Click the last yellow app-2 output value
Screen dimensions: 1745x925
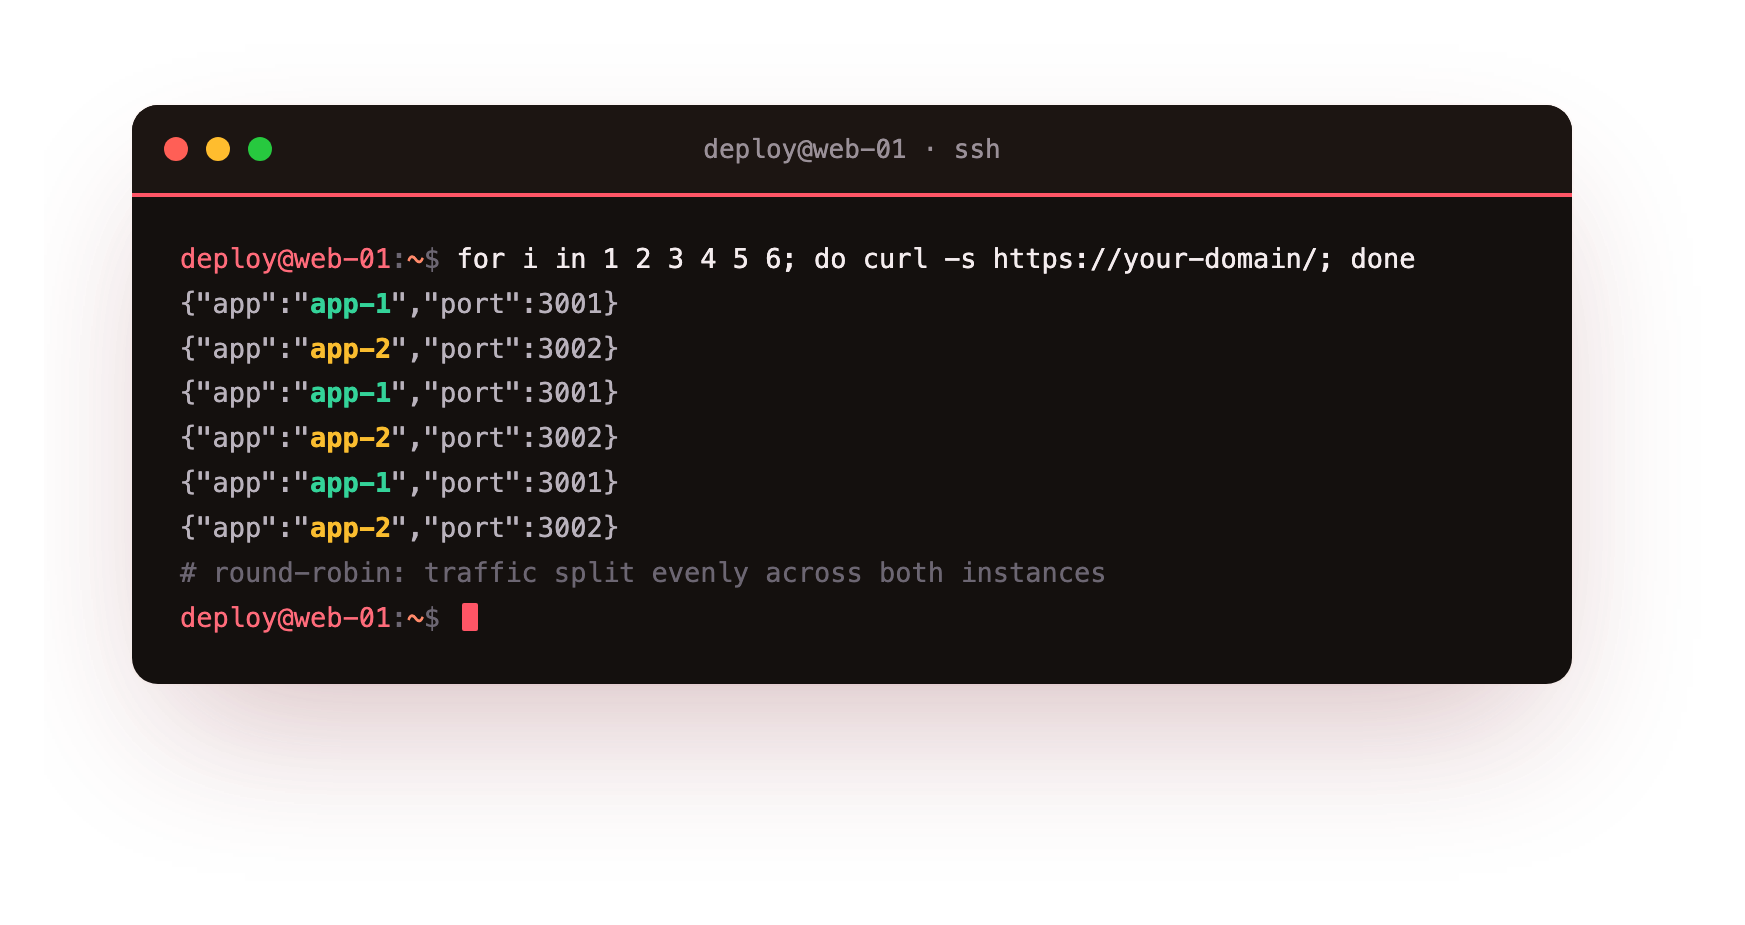[350, 528]
